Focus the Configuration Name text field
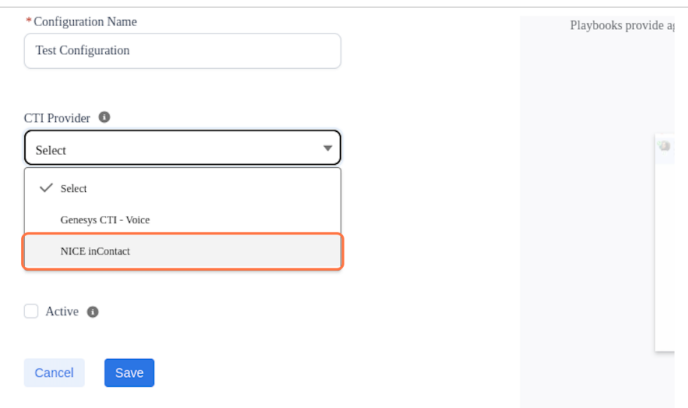Image resolution: width=688 pixels, height=408 pixels. click(181, 51)
